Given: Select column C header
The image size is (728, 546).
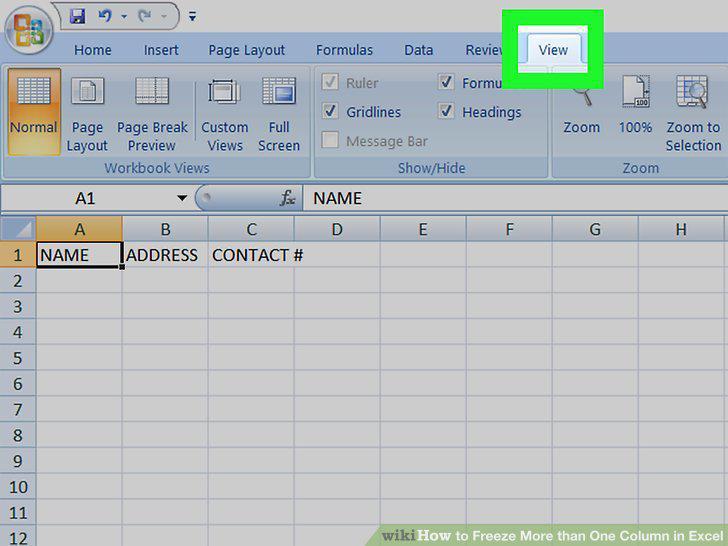Looking at the screenshot, I should click(251, 229).
